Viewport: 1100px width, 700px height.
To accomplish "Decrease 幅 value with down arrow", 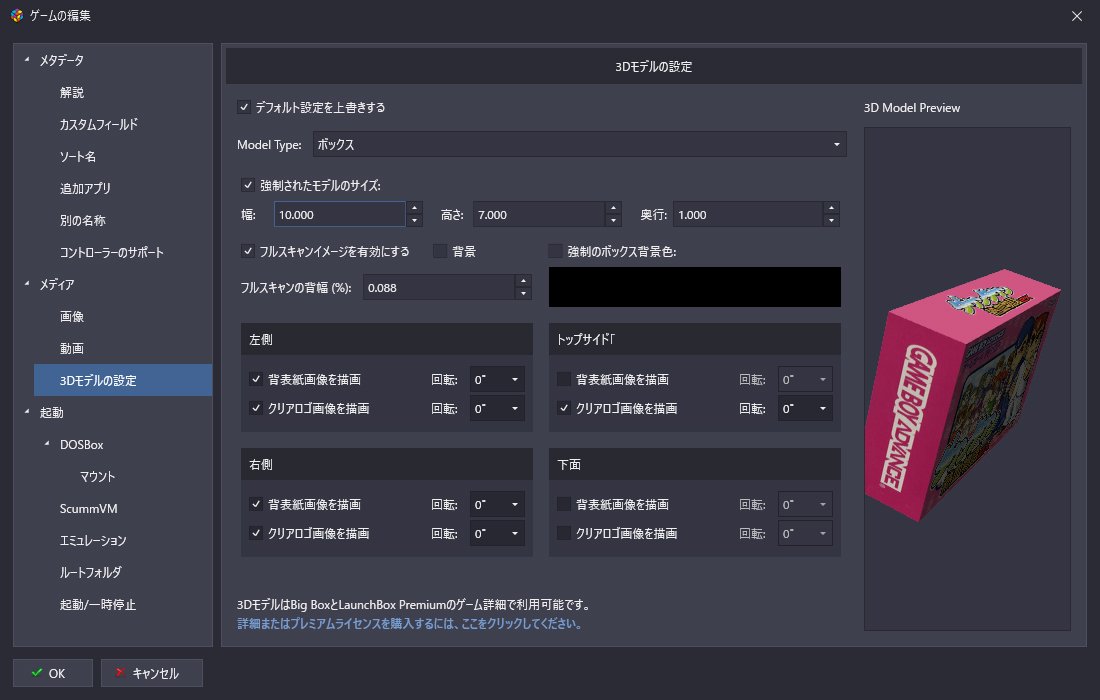I will pyautogui.click(x=415, y=220).
